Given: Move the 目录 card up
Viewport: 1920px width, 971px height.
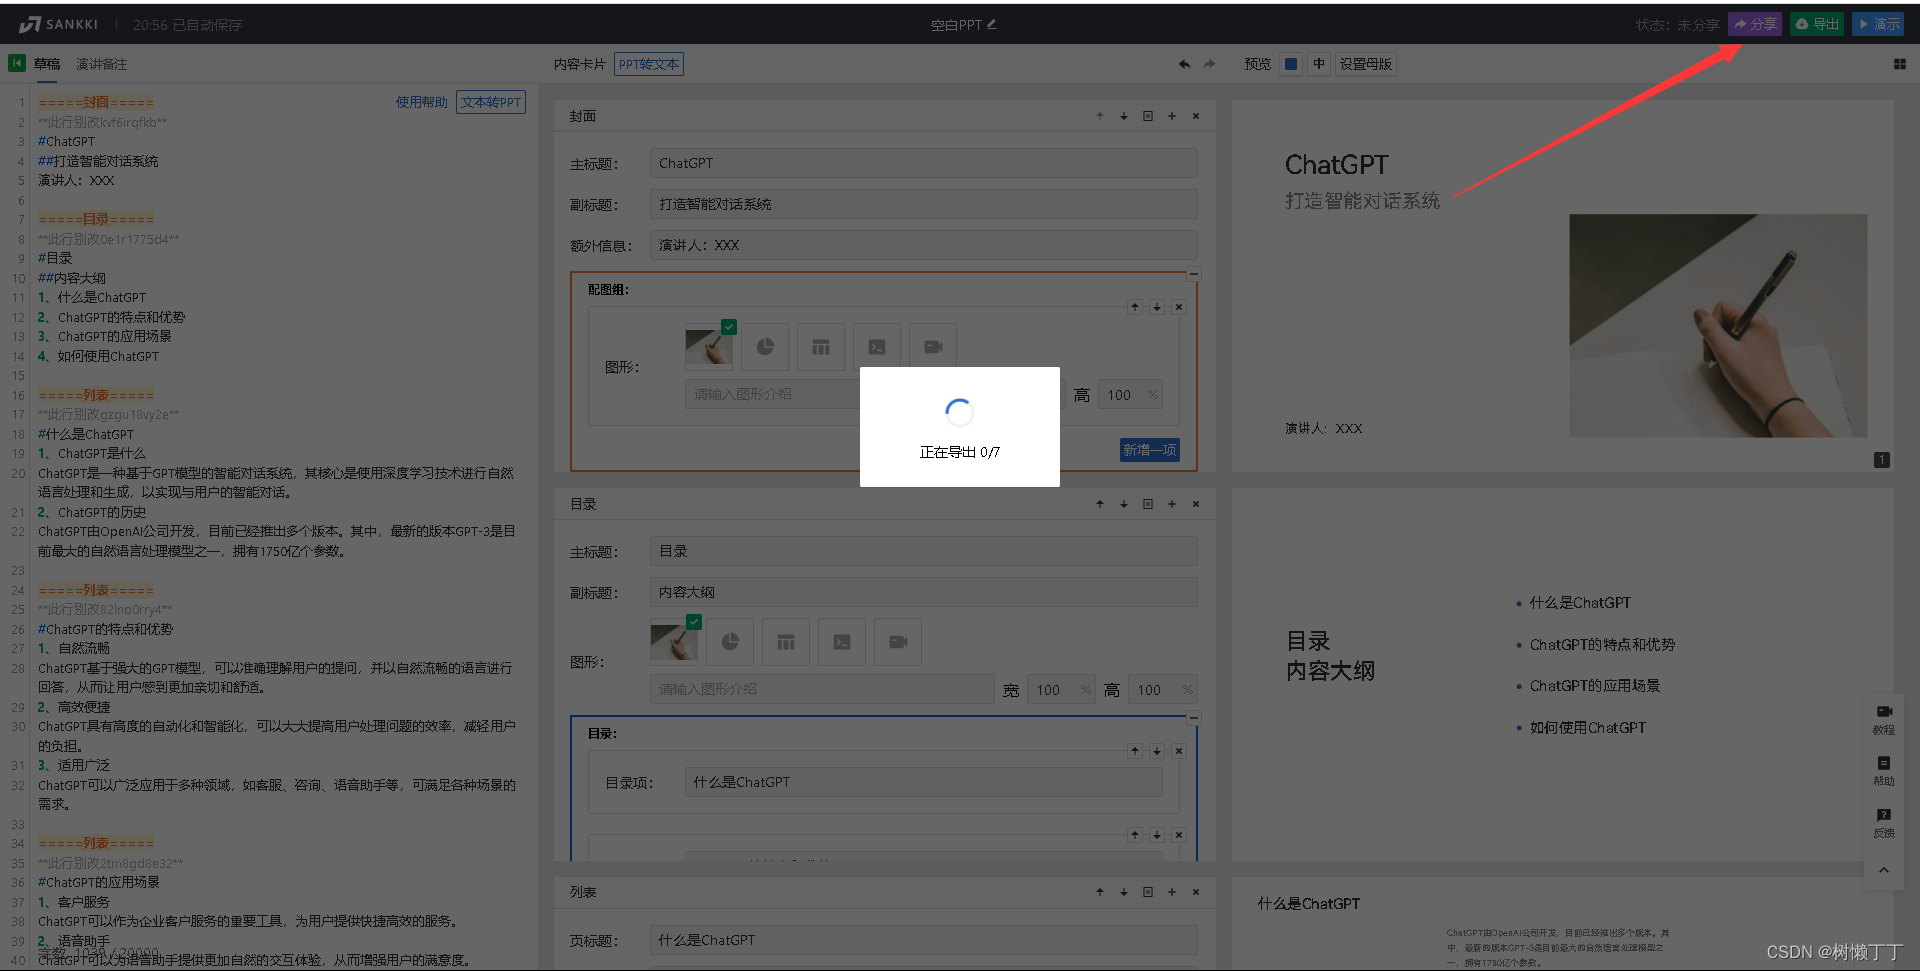Looking at the screenshot, I should [1100, 504].
